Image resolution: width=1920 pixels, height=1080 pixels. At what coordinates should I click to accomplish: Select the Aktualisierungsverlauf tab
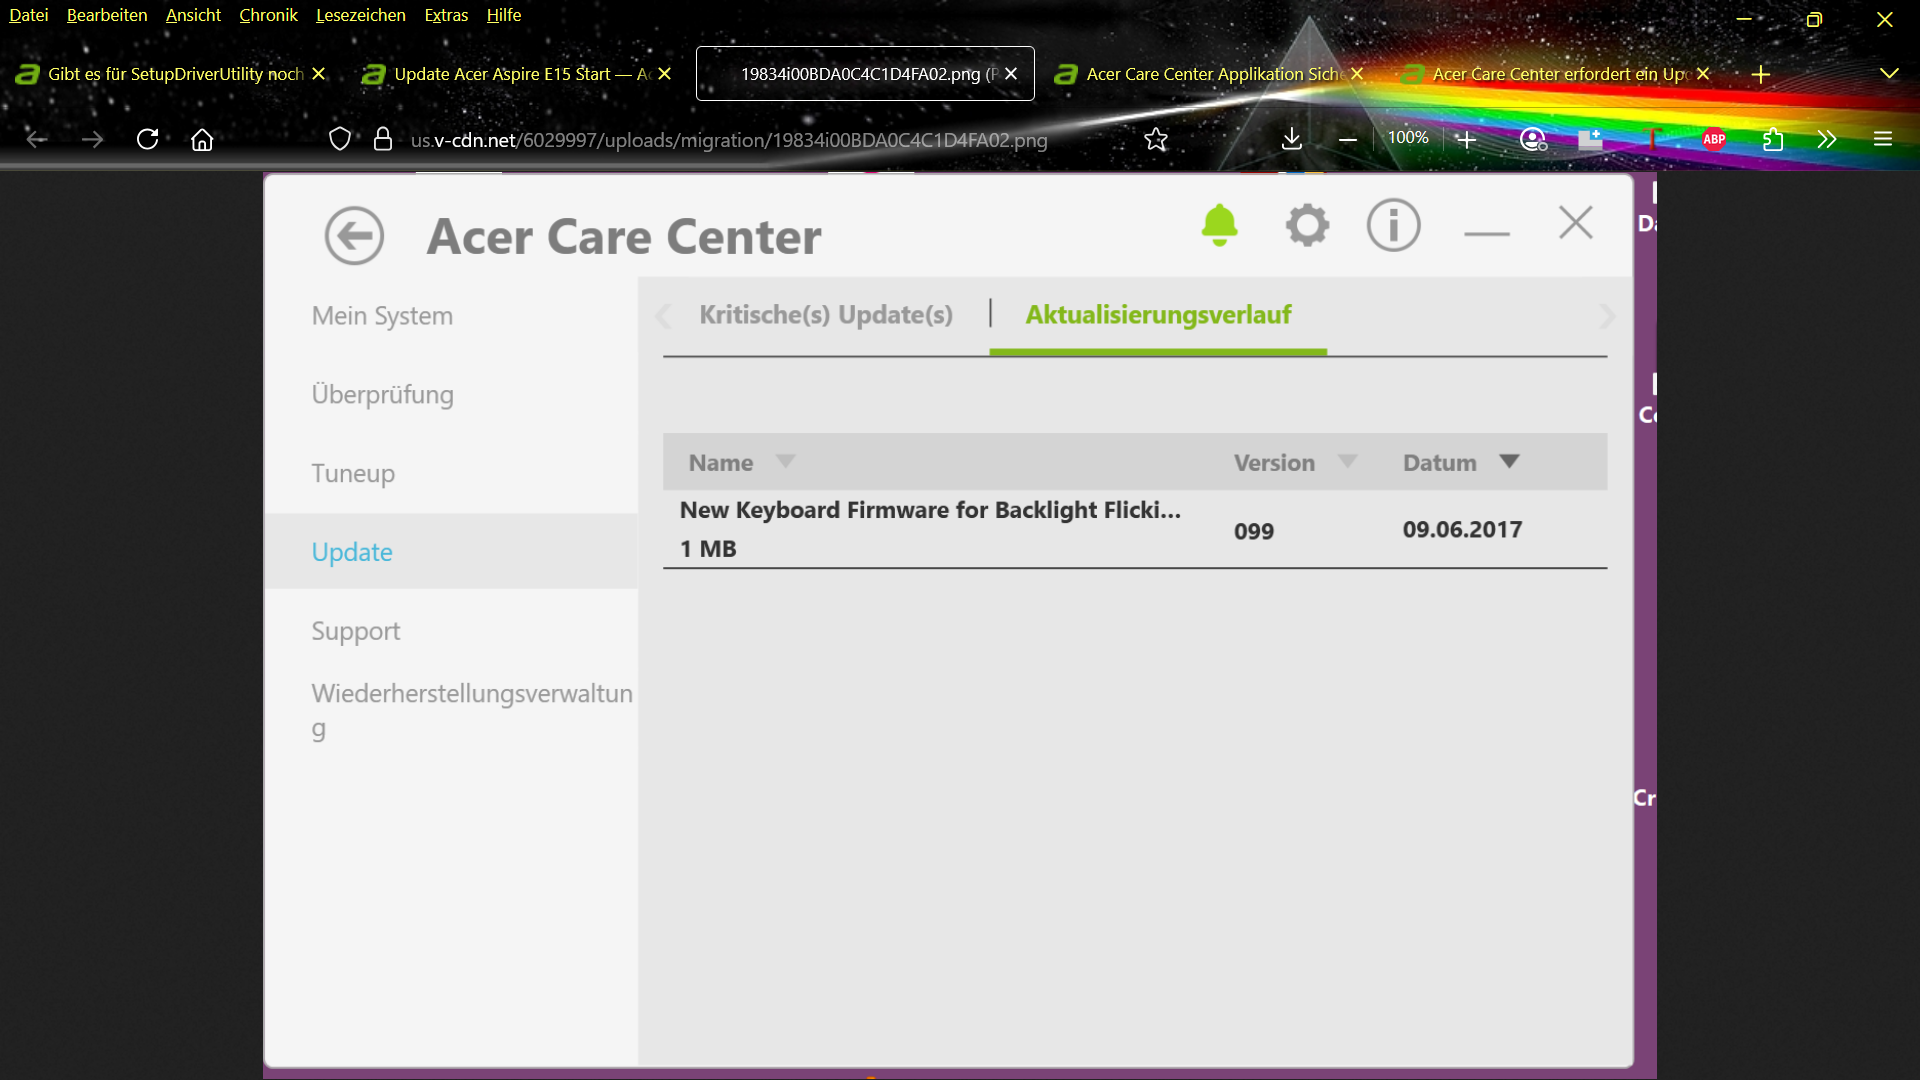[x=1158, y=314]
